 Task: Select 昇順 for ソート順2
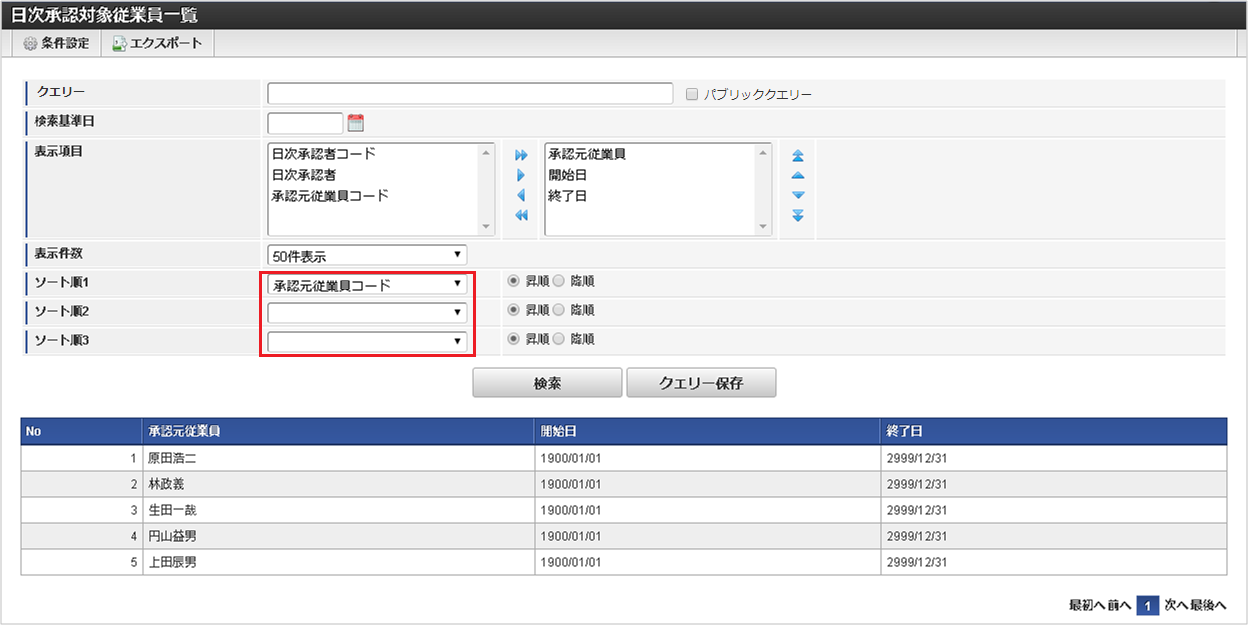[514, 311]
